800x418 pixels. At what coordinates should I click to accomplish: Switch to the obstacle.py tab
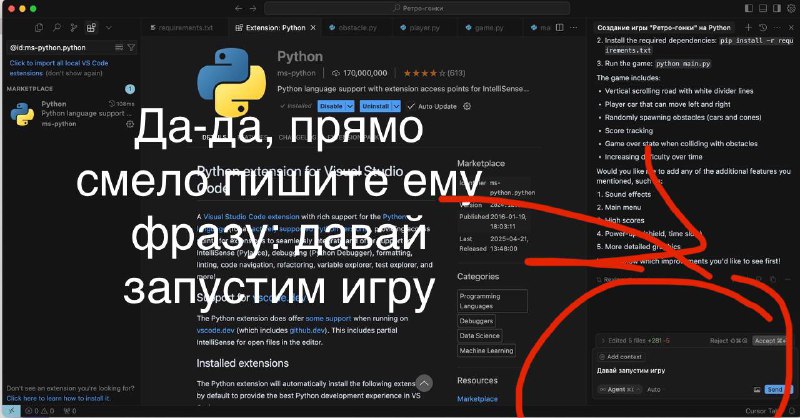tap(353, 28)
